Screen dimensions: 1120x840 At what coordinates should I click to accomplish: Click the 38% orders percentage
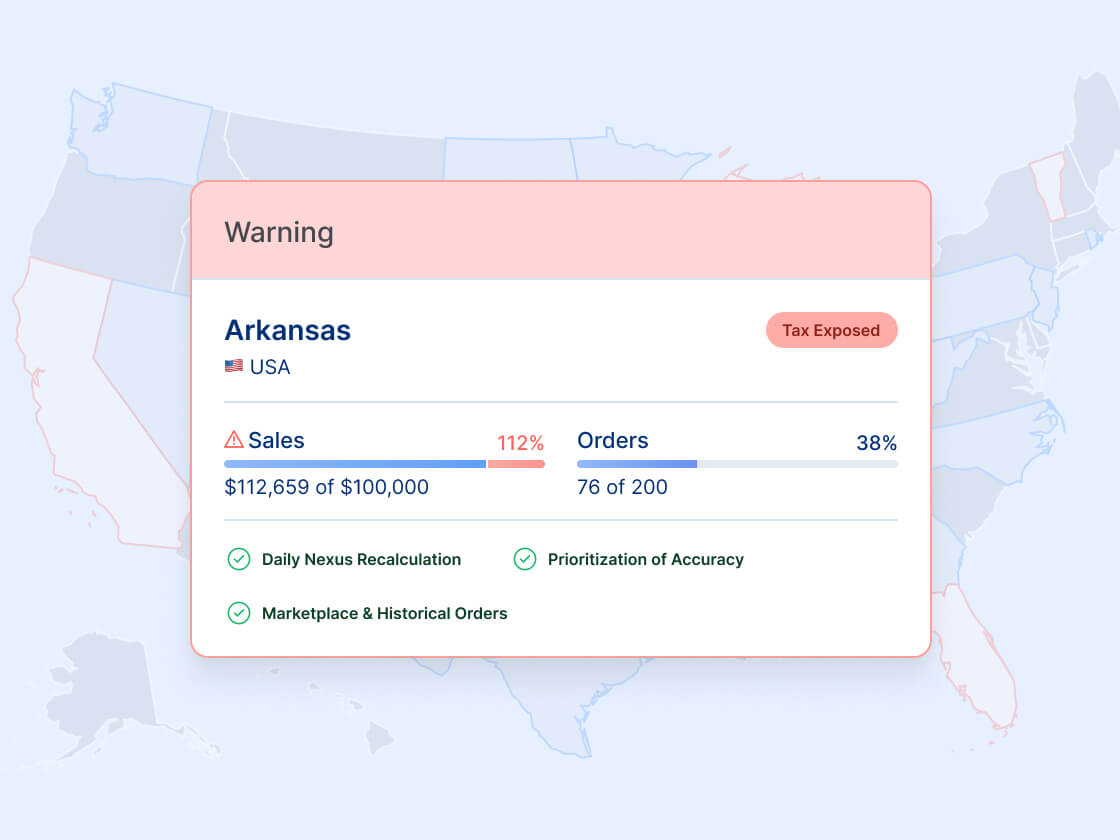coord(876,443)
